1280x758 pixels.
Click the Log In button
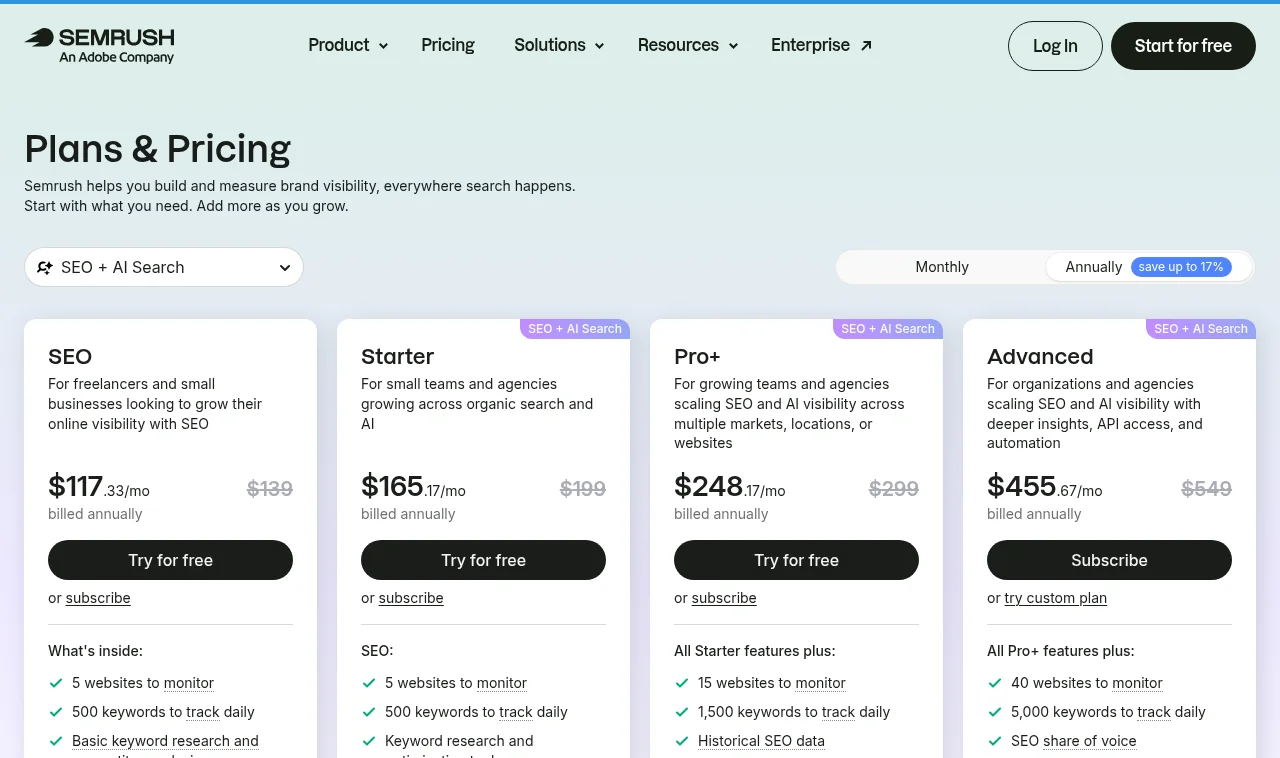1055,46
